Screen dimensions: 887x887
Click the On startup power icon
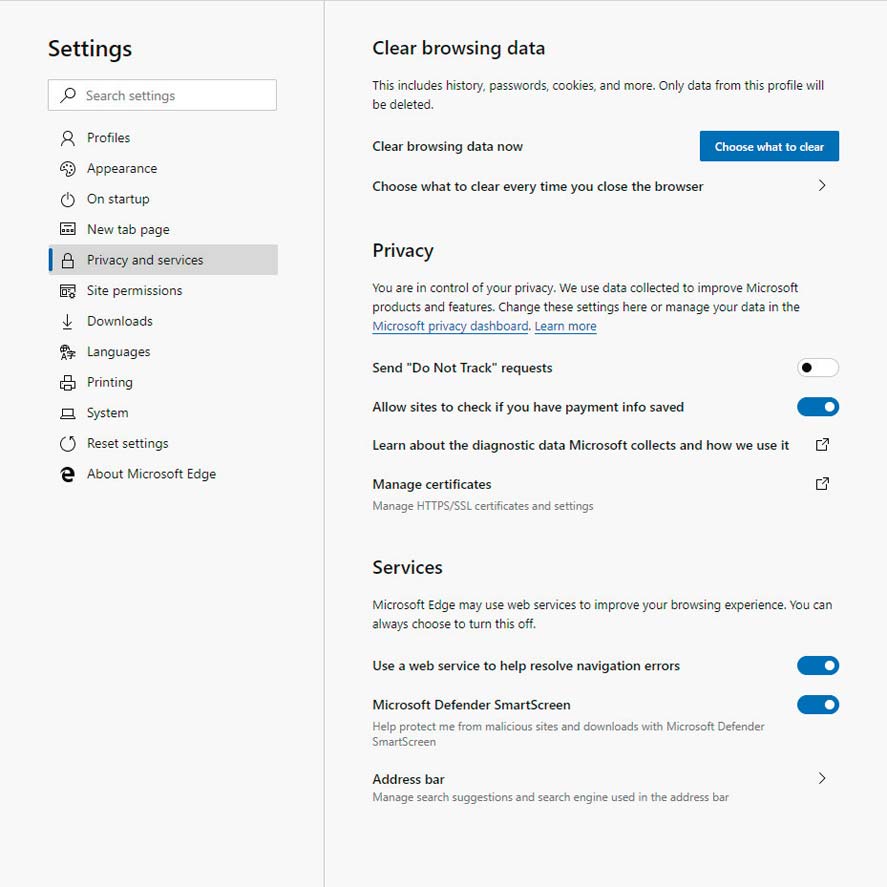pyautogui.click(x=67, y=199)
